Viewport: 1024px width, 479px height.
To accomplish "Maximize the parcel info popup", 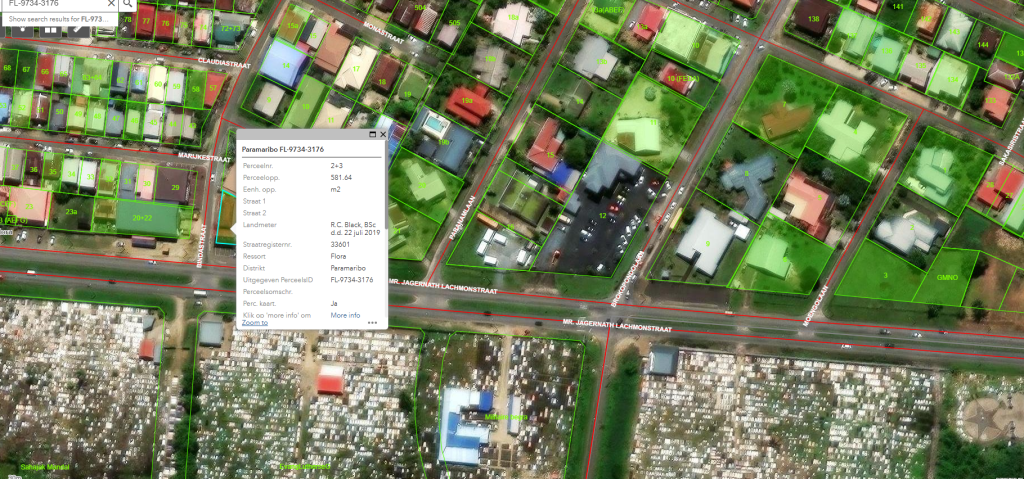I will coord(372,134).
